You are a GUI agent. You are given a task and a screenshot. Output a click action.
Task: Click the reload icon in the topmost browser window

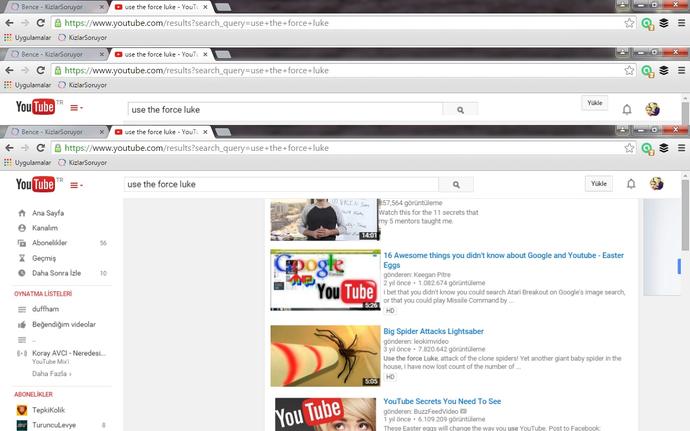point(40,23)
